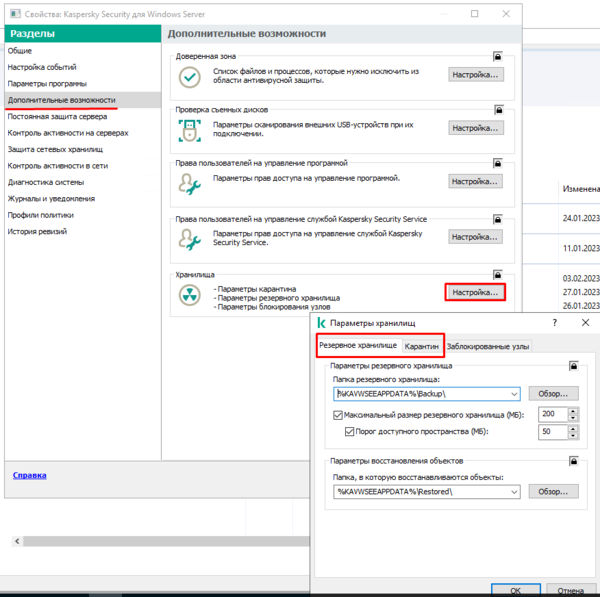Open the Справка help link
This screenshot has height=597, width=600.
tap(29, 475)
